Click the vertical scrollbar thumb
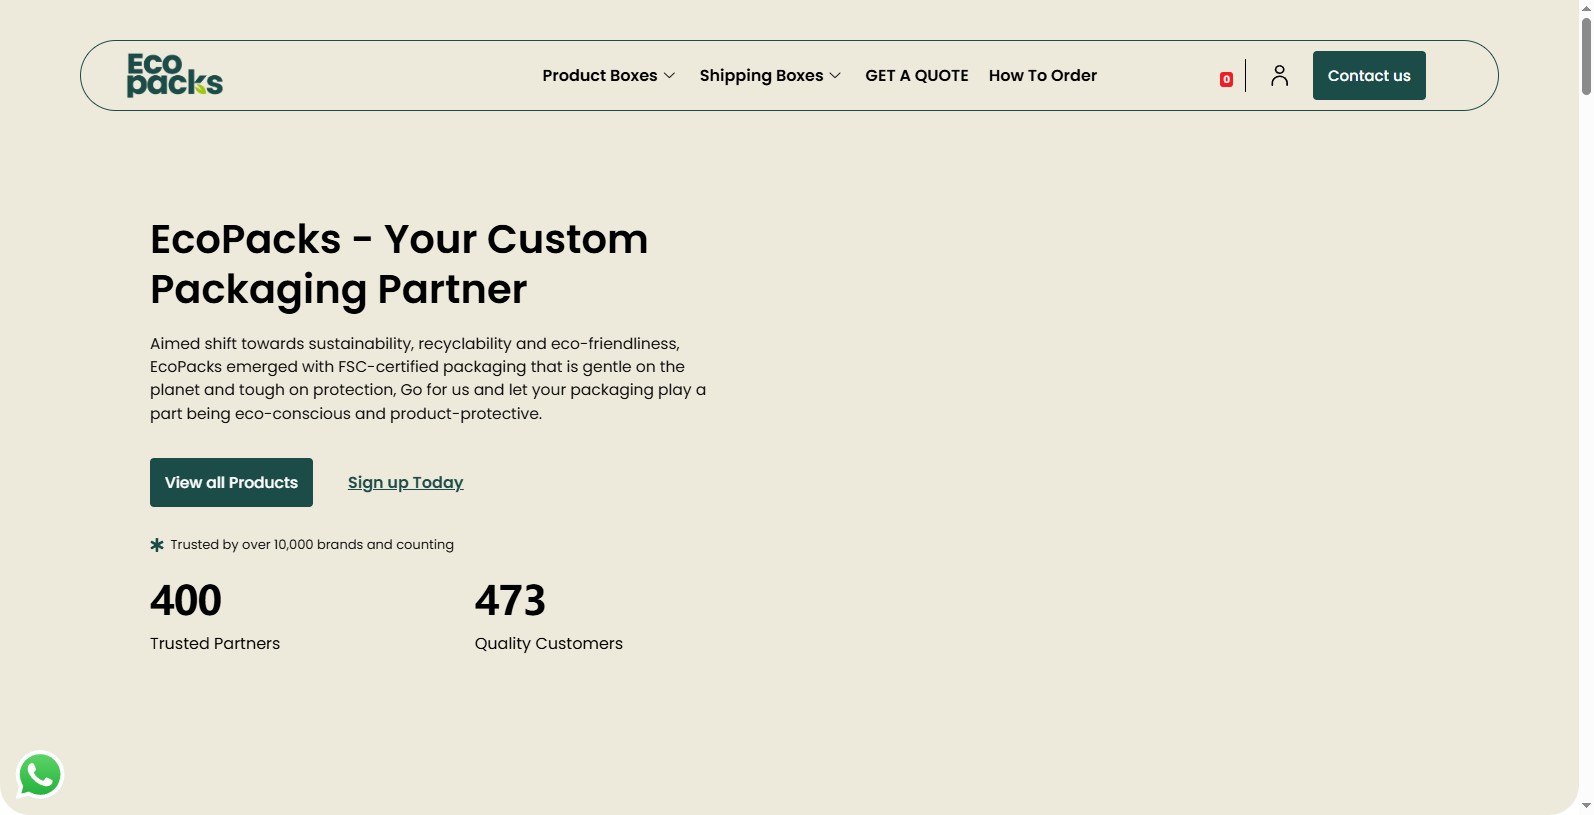This screenshot has width=1594, height=815. coord(1586,55)
